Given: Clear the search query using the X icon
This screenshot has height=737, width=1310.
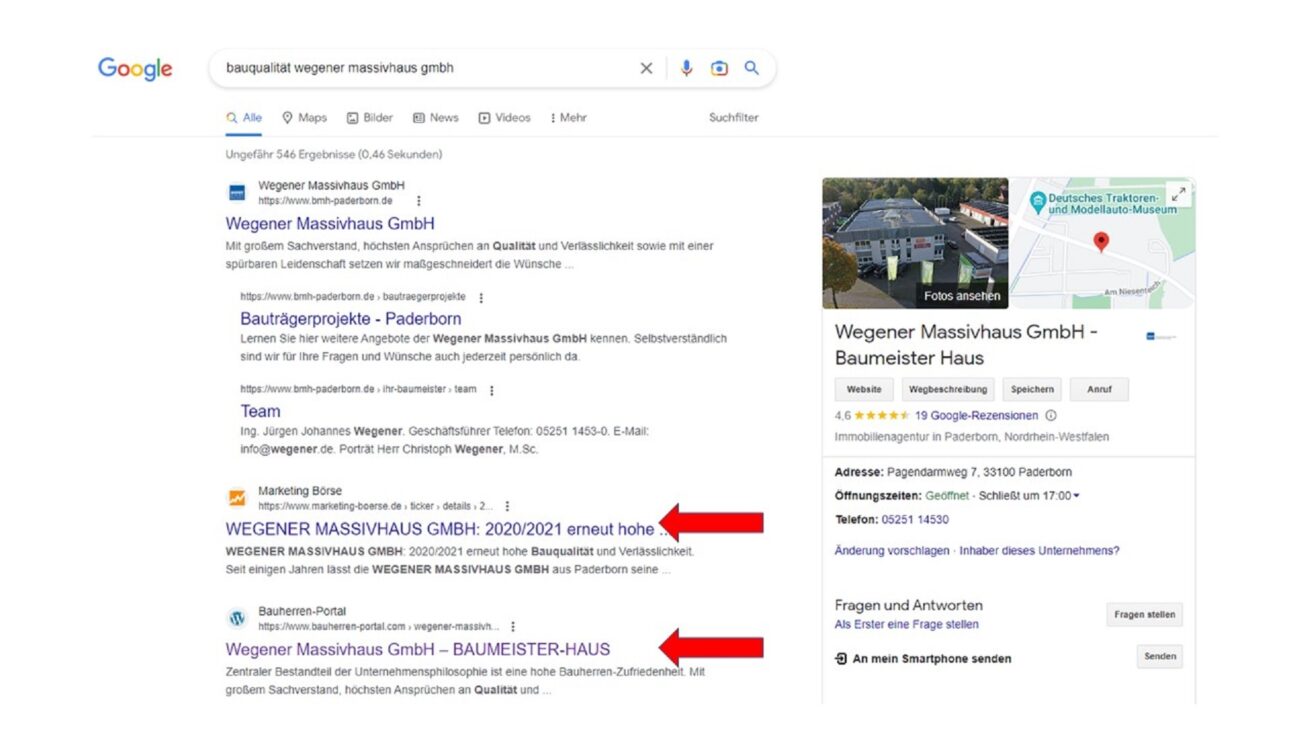Looking at the screenshot, I should click(x=646, y=68).
